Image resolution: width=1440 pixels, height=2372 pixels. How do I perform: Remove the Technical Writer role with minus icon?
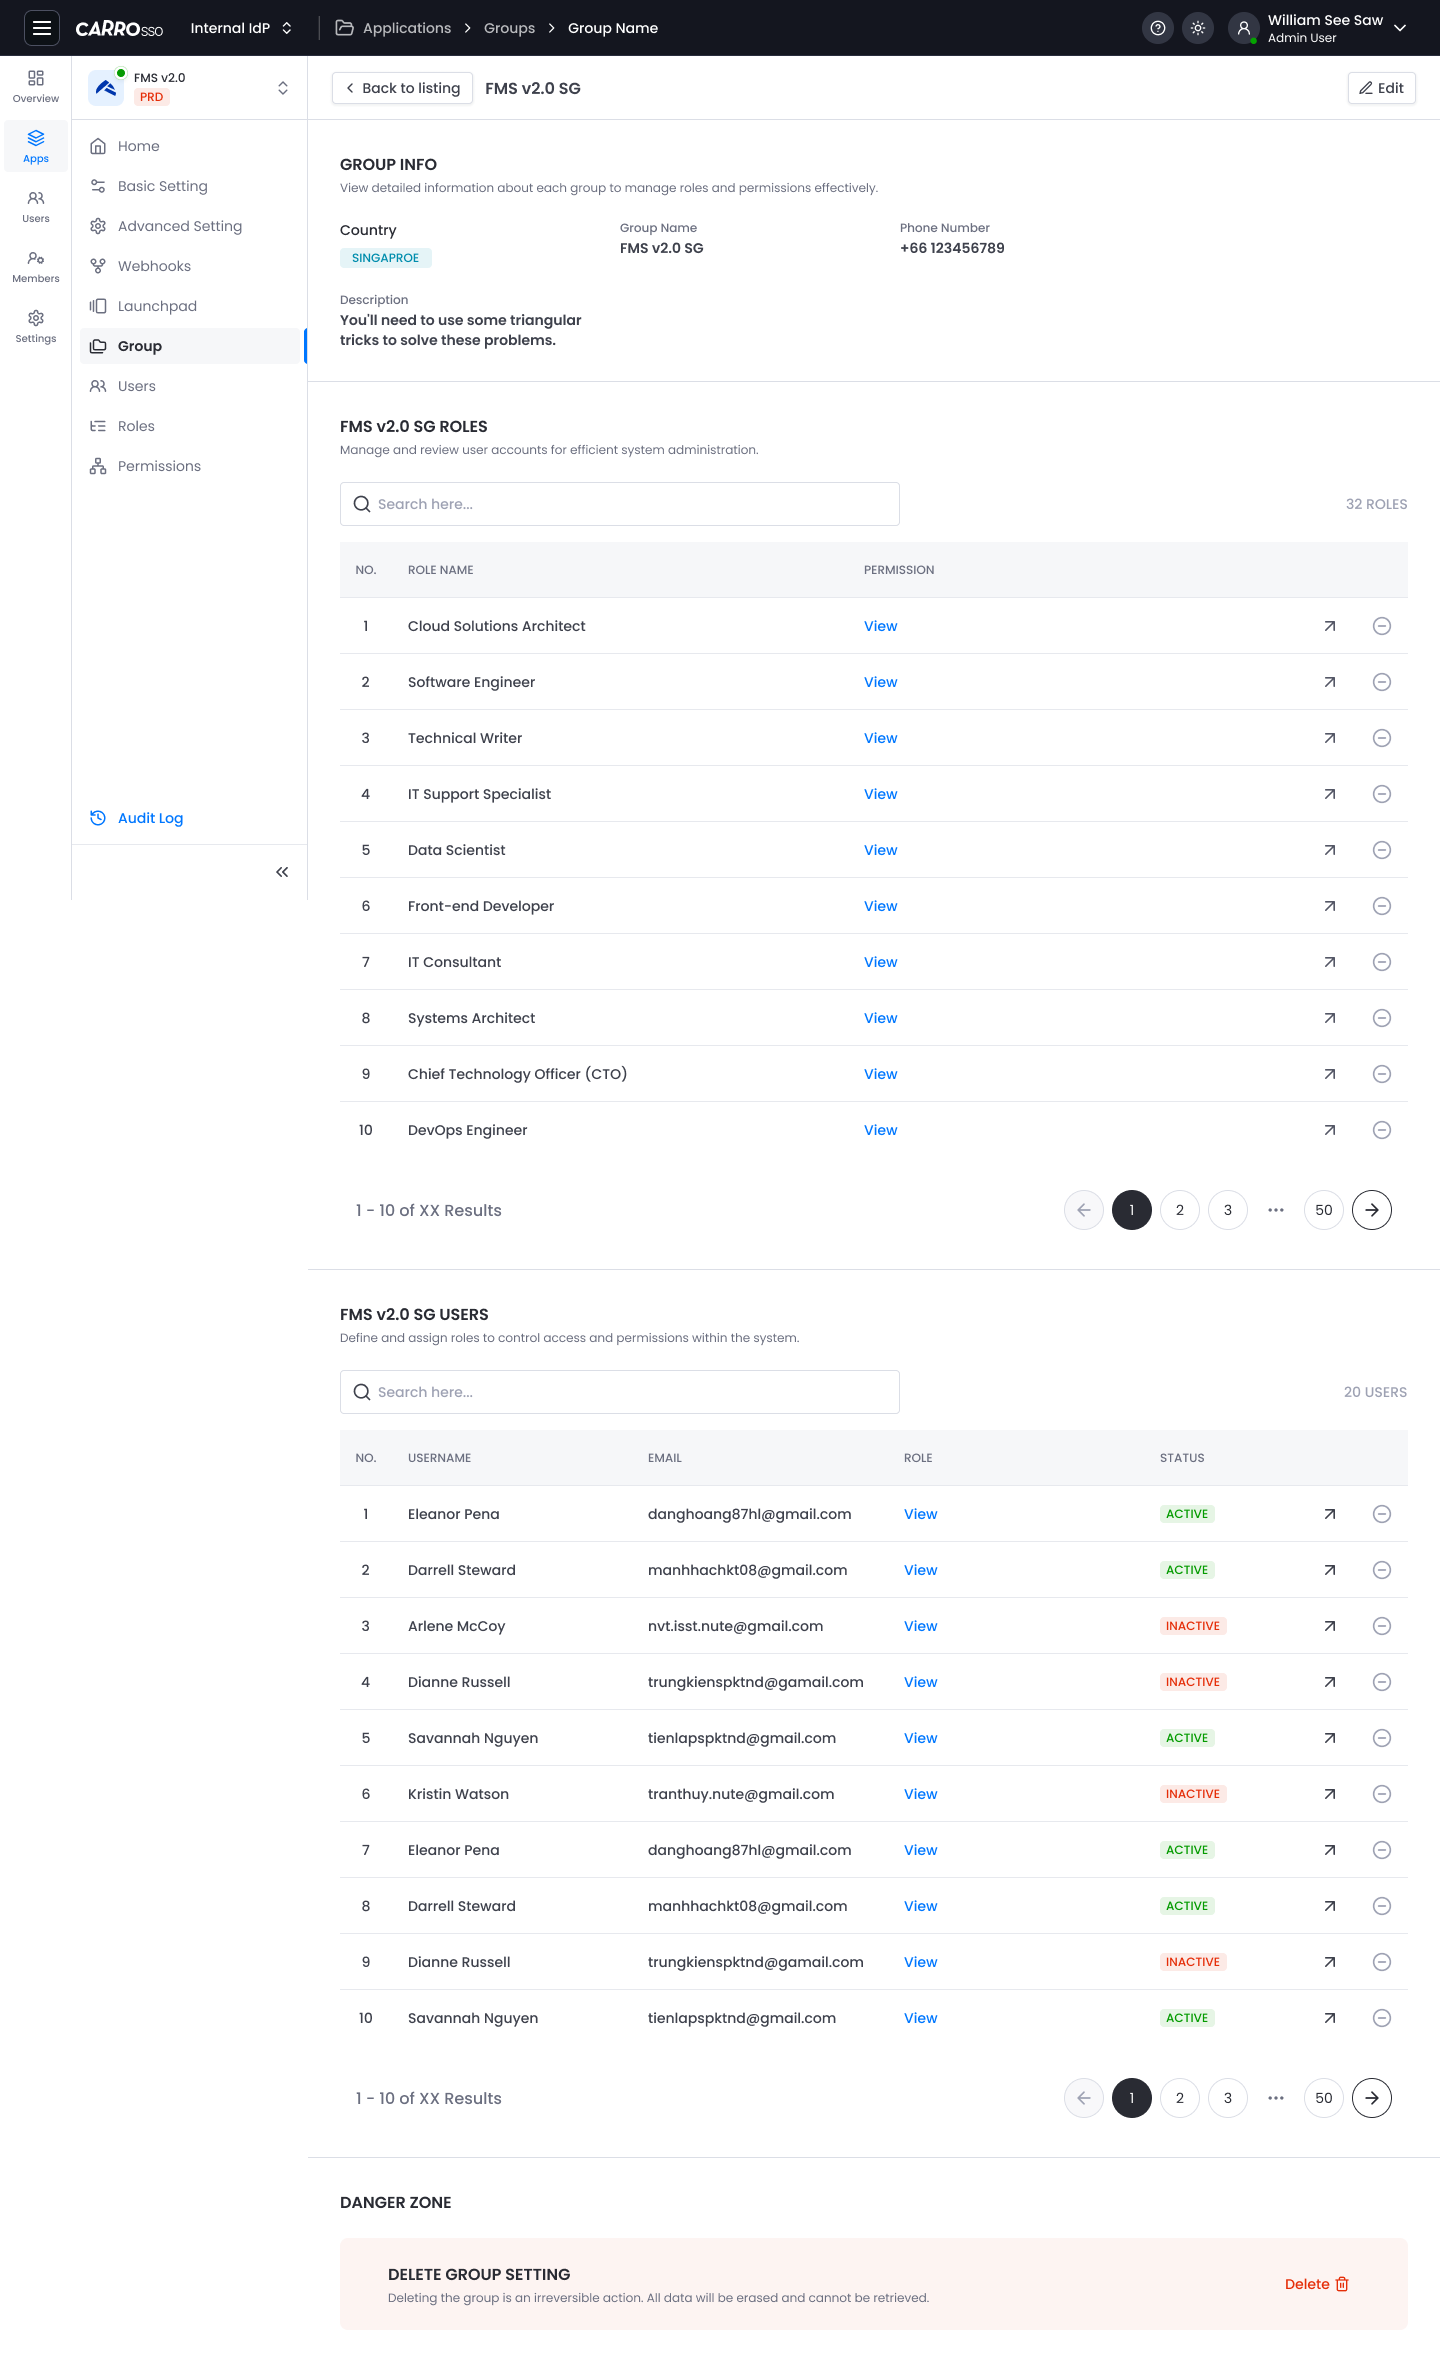pos(1381,738)
